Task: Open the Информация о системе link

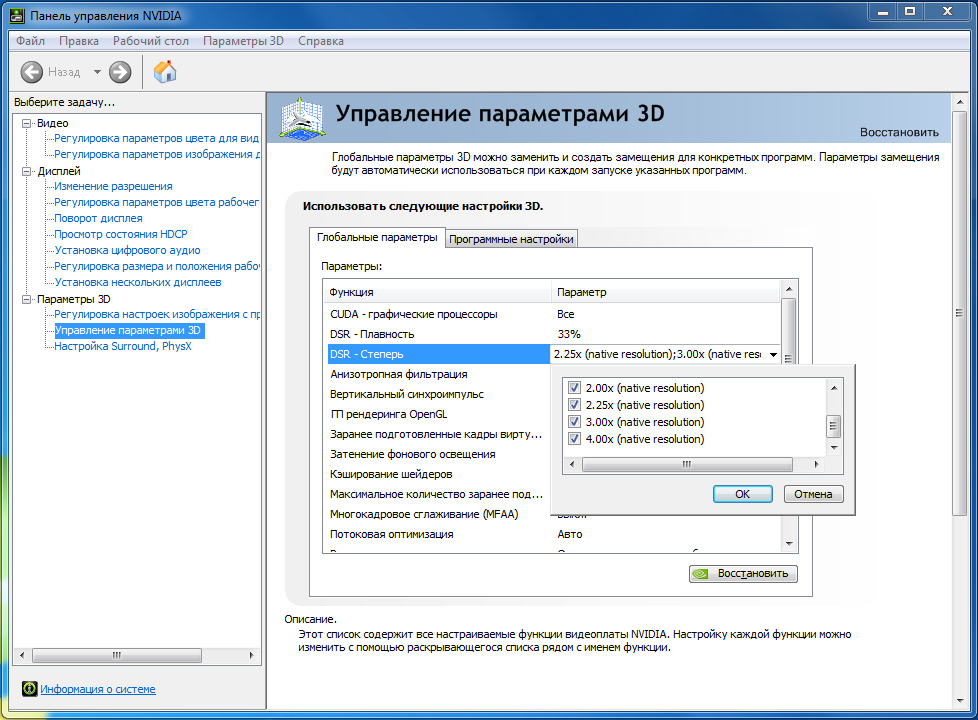Action: (x=98, y=689)
